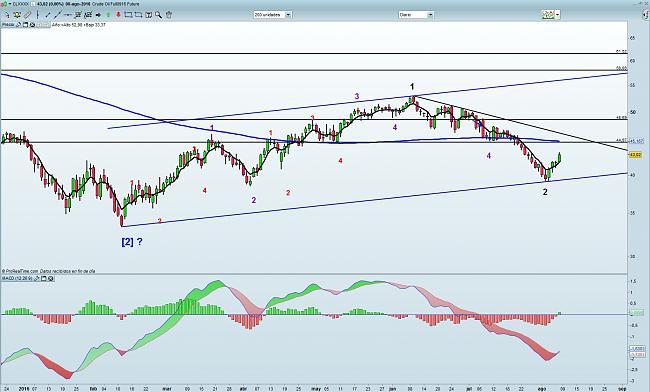Select the horizontal line tool
This screenshot has width=650, height=392.
tap(68, 15)
